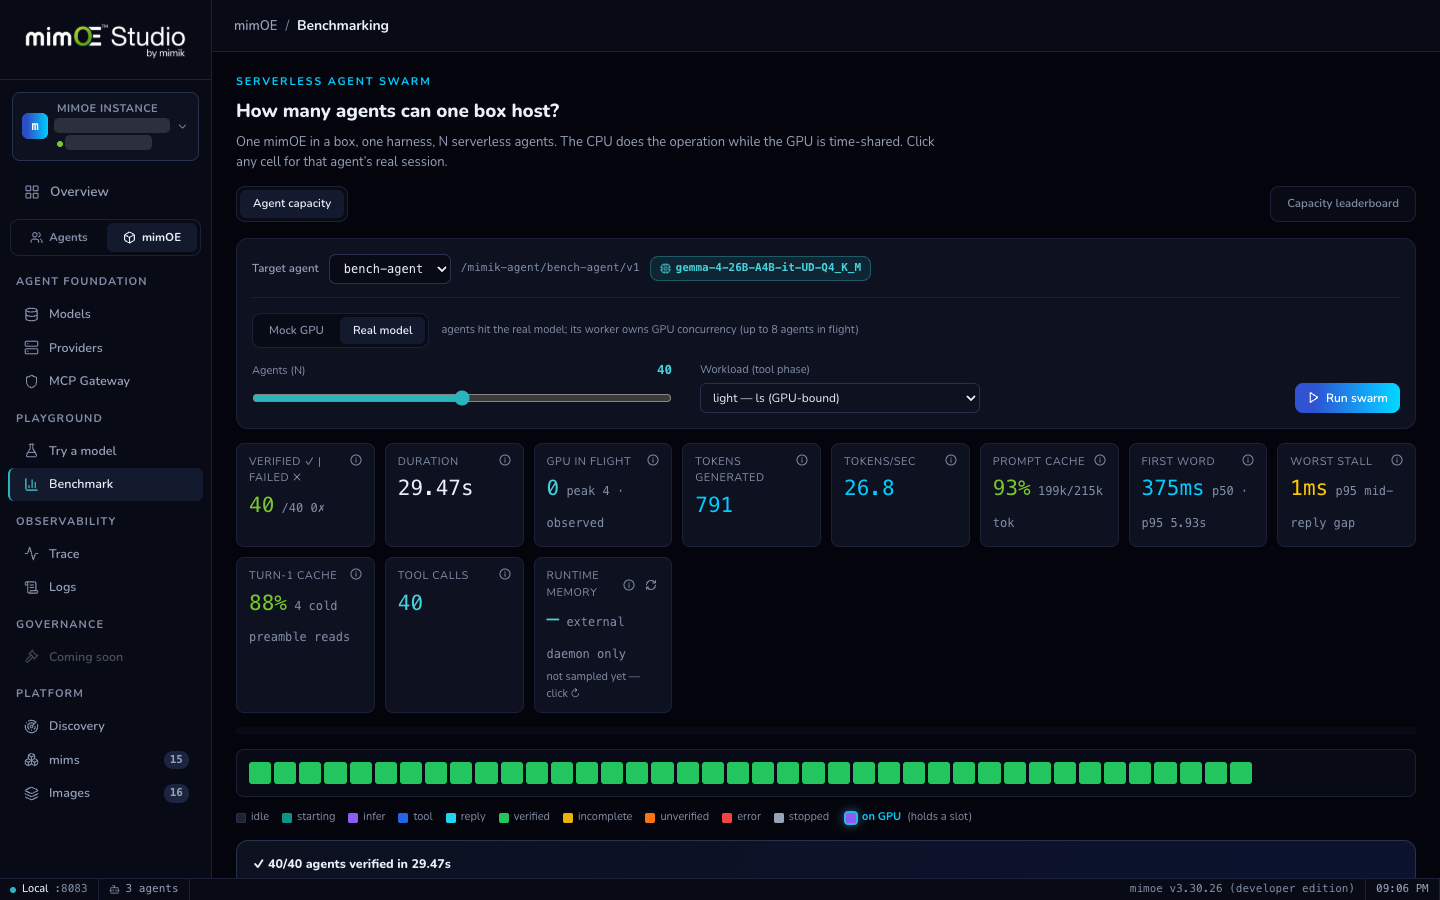
Task: Click the mimOE Studio logo
Action: [x=105, y=40]
